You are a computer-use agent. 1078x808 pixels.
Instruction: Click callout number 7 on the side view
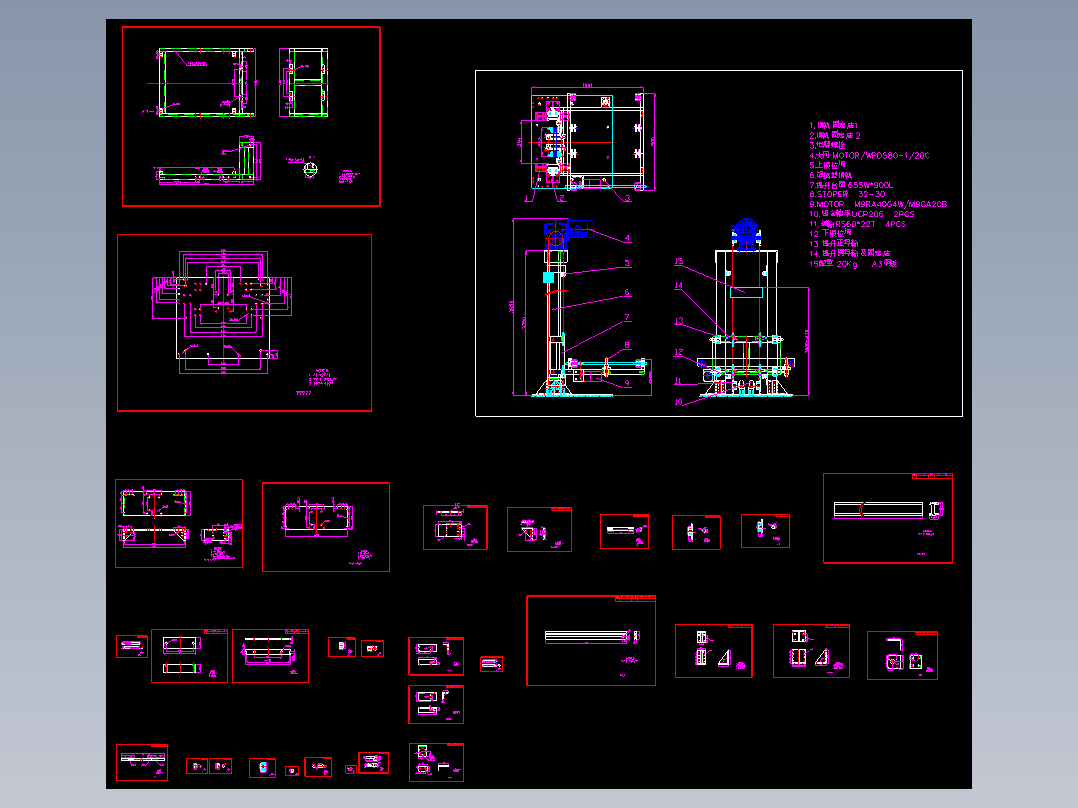pyautogui.click(x=627, y=318)
